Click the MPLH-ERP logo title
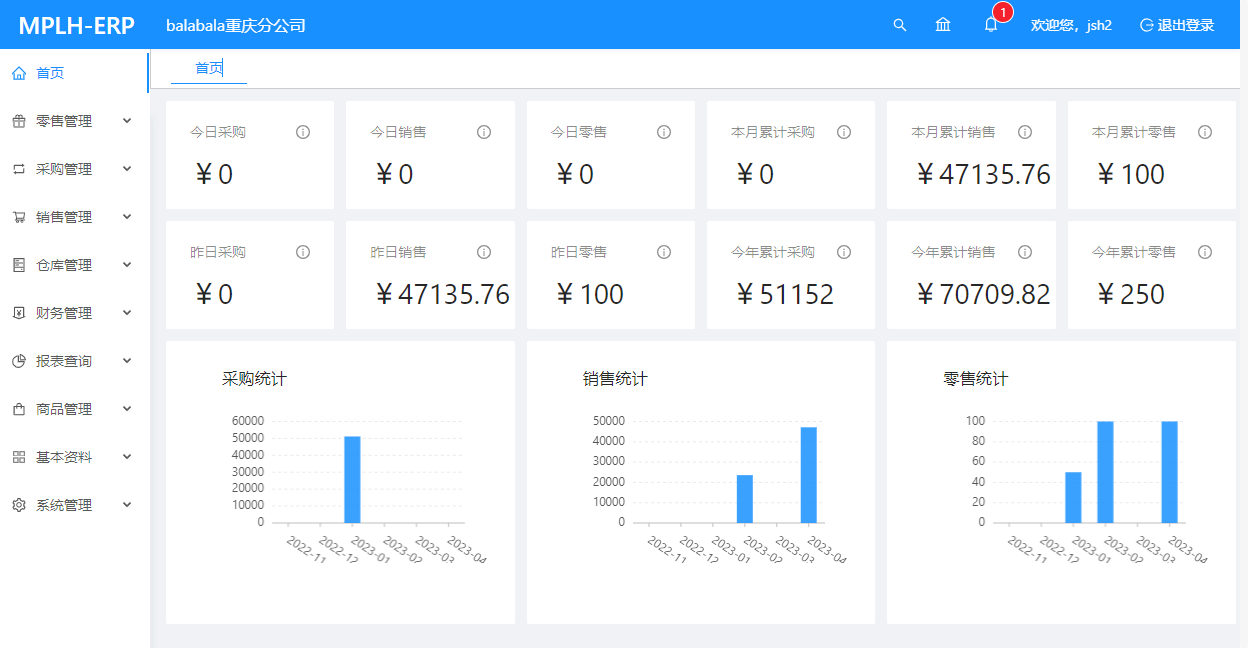This screenshot has width=1248, height=648. click(76, 25)
